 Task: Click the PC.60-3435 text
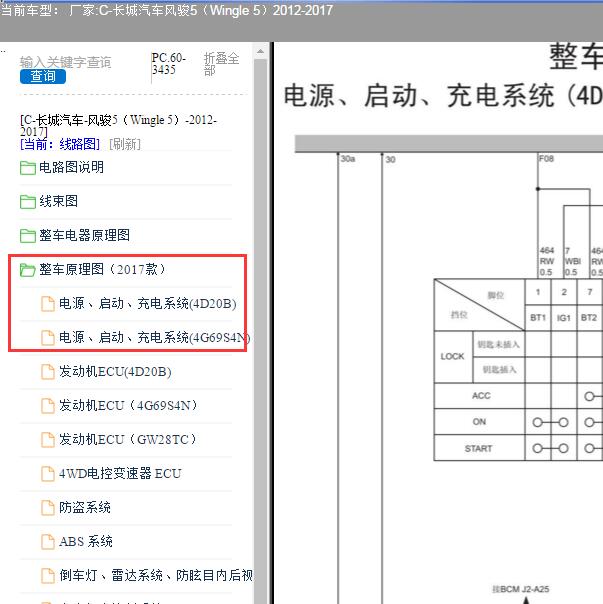click(169, 64)
